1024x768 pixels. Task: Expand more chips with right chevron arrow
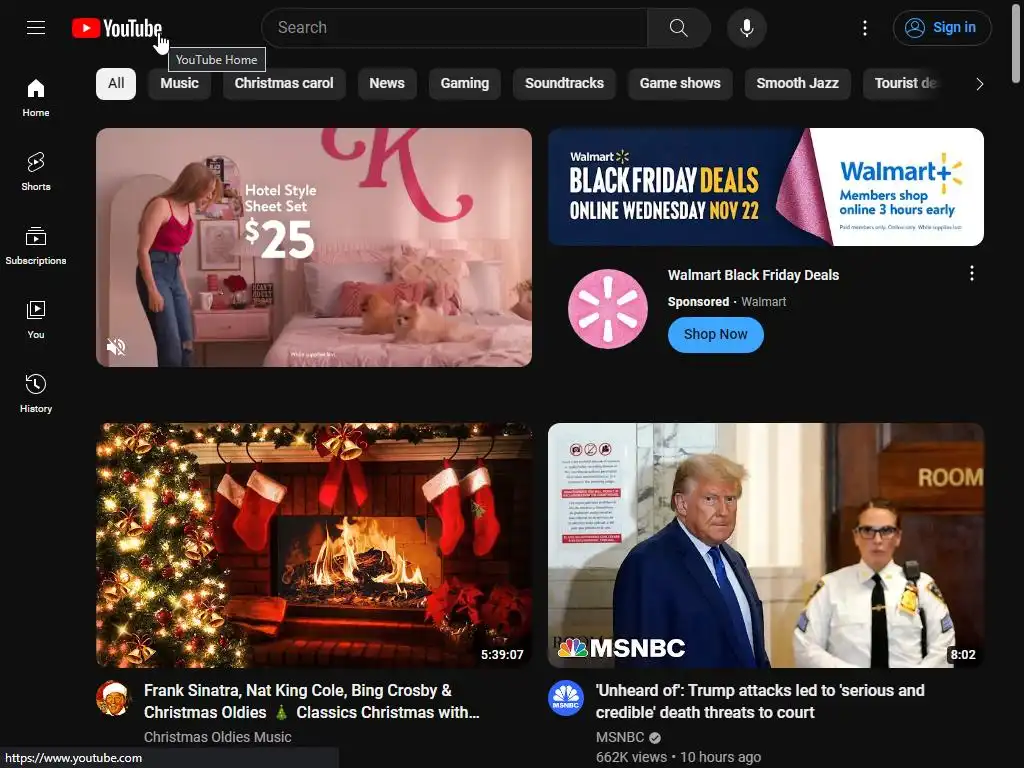(979, 84)
